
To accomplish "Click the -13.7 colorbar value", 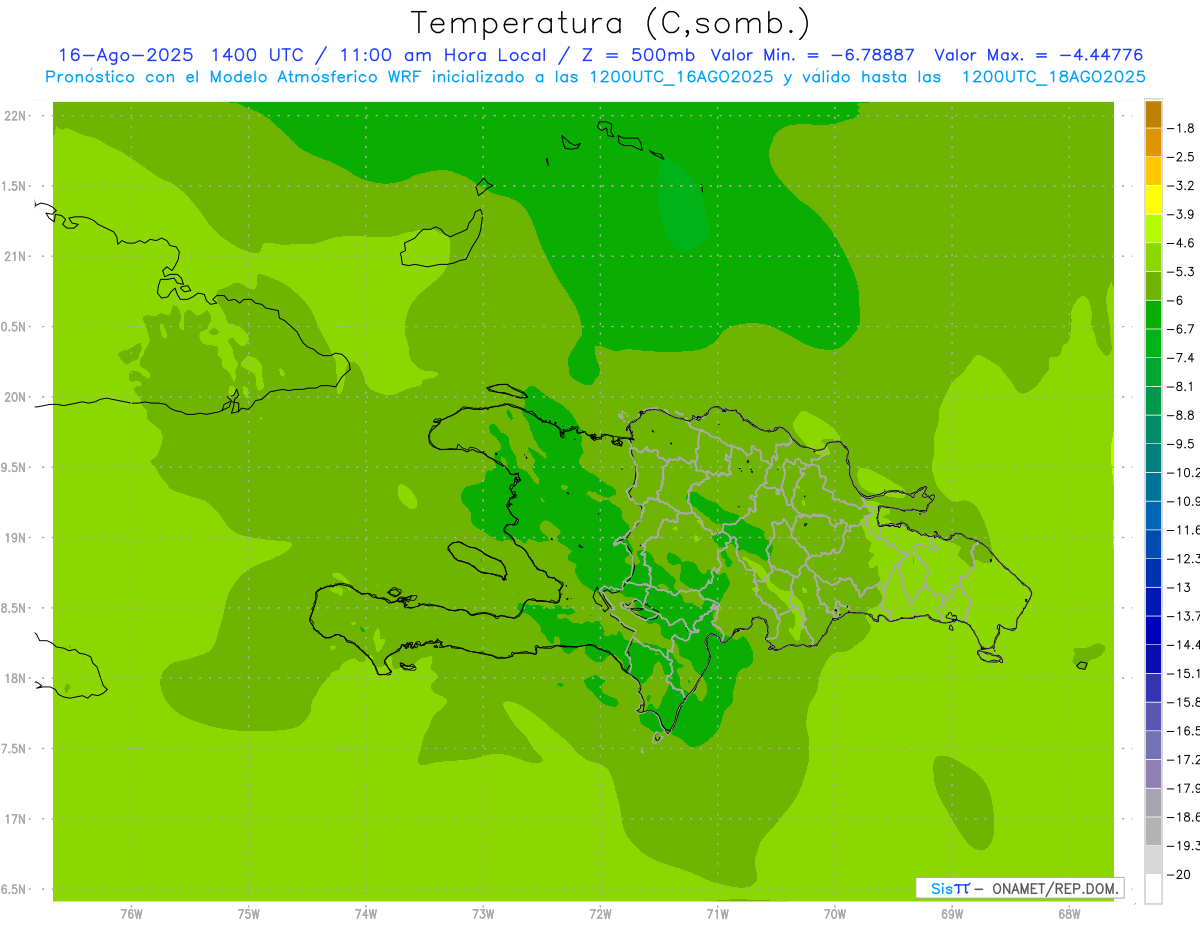I will click(x=1183, y=615).
